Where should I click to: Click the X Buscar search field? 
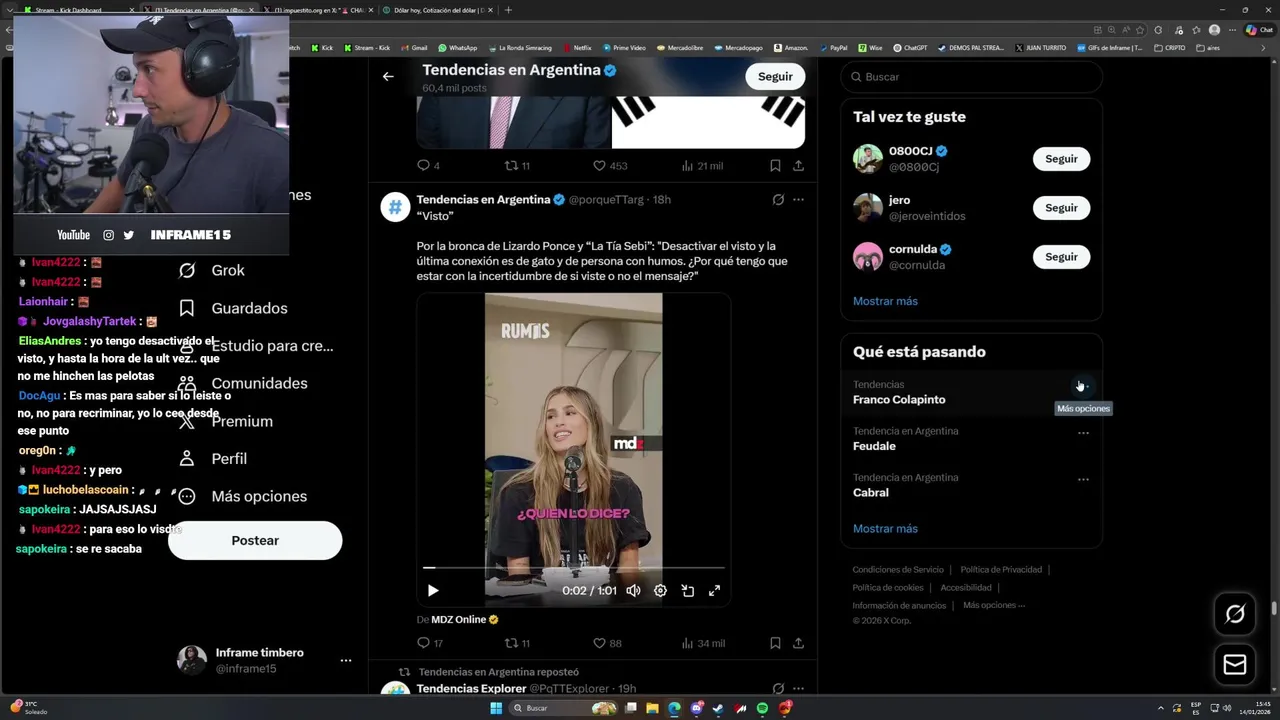tap(971, 77)
